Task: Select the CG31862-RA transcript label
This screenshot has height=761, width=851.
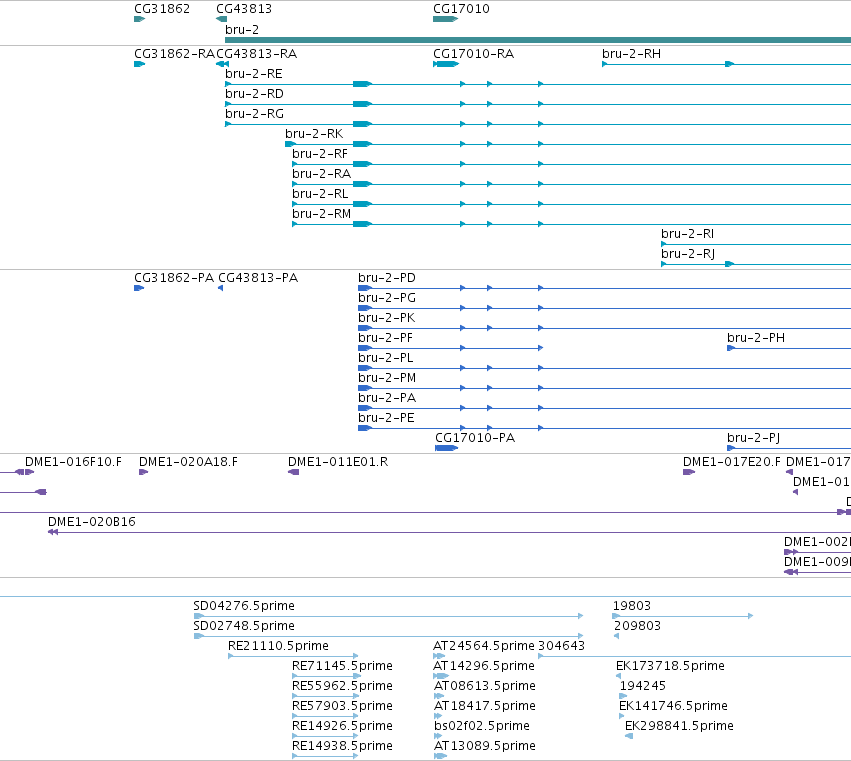Action: click(x=174, y=54)
